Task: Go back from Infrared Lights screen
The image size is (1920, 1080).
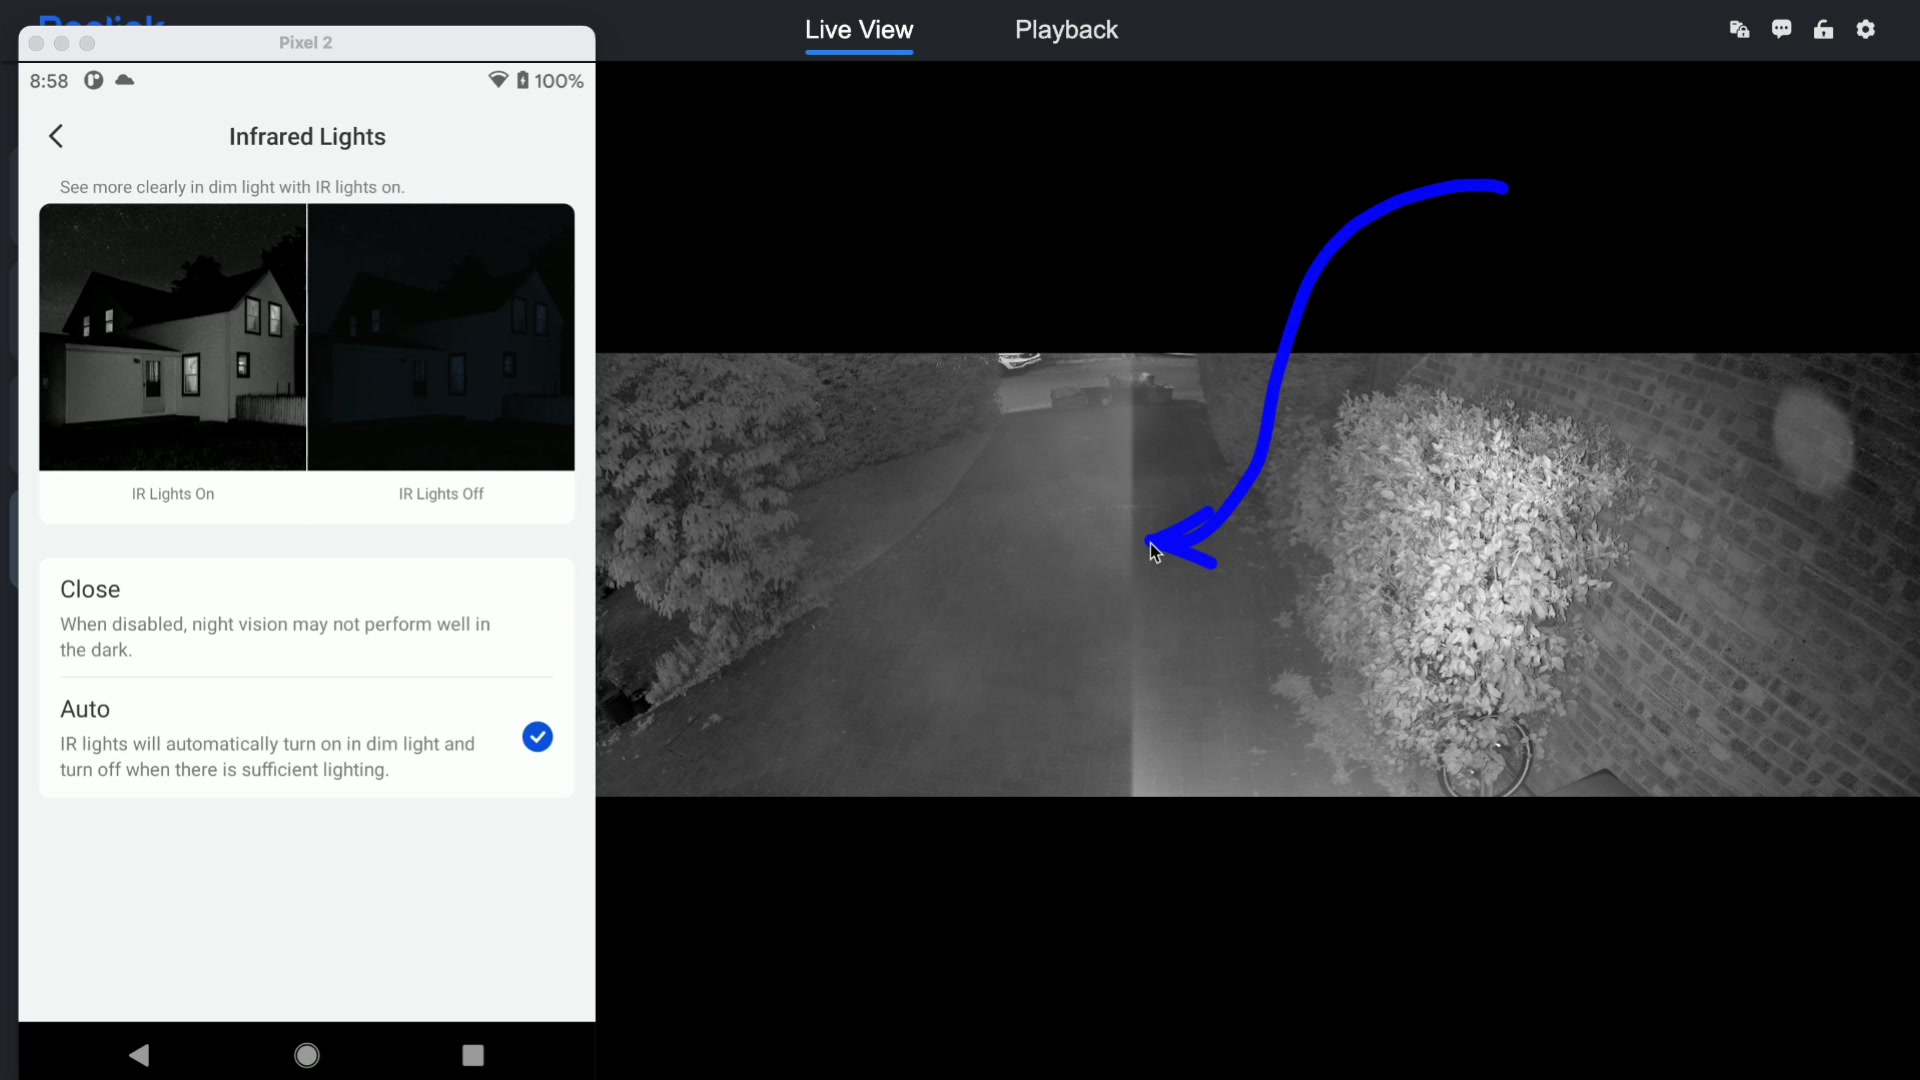Action: (57, 137)
